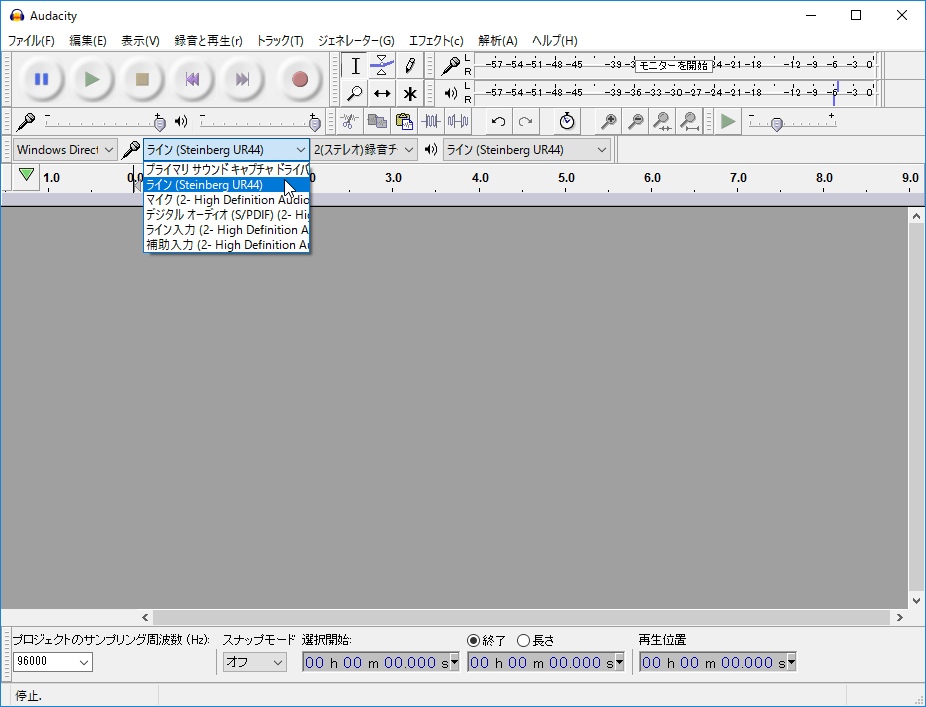The width and height of the screenshot is (926, 707).
Task: Click the green timeline quick-play triangle
Action: (26, 175)
